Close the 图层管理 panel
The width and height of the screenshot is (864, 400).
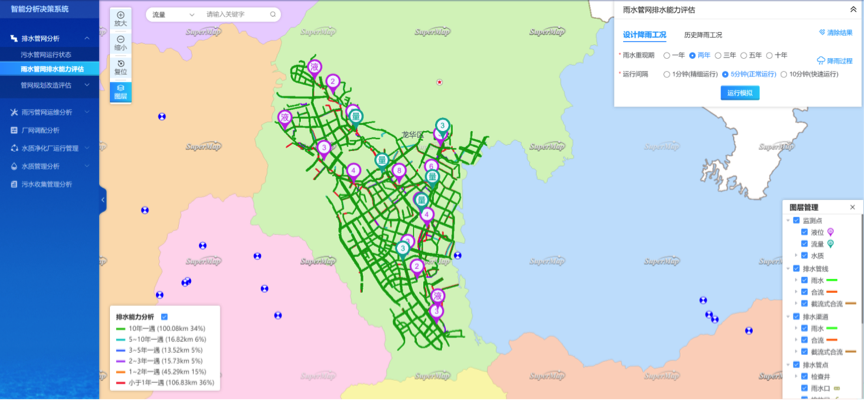click(853, 207)
